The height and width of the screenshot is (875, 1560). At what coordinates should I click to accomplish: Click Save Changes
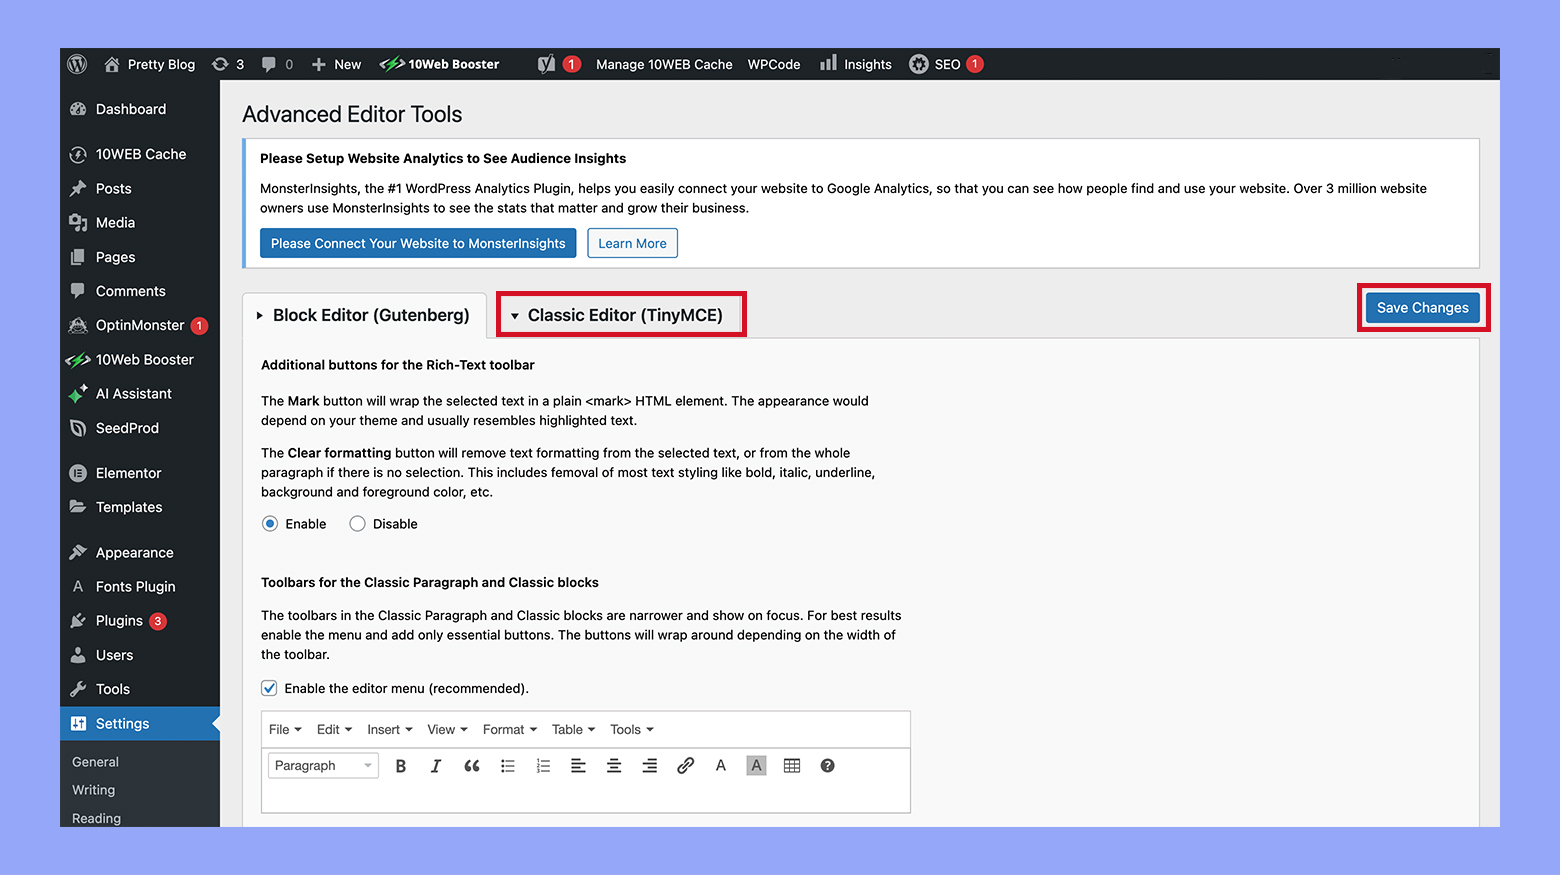coord(1422,307)
